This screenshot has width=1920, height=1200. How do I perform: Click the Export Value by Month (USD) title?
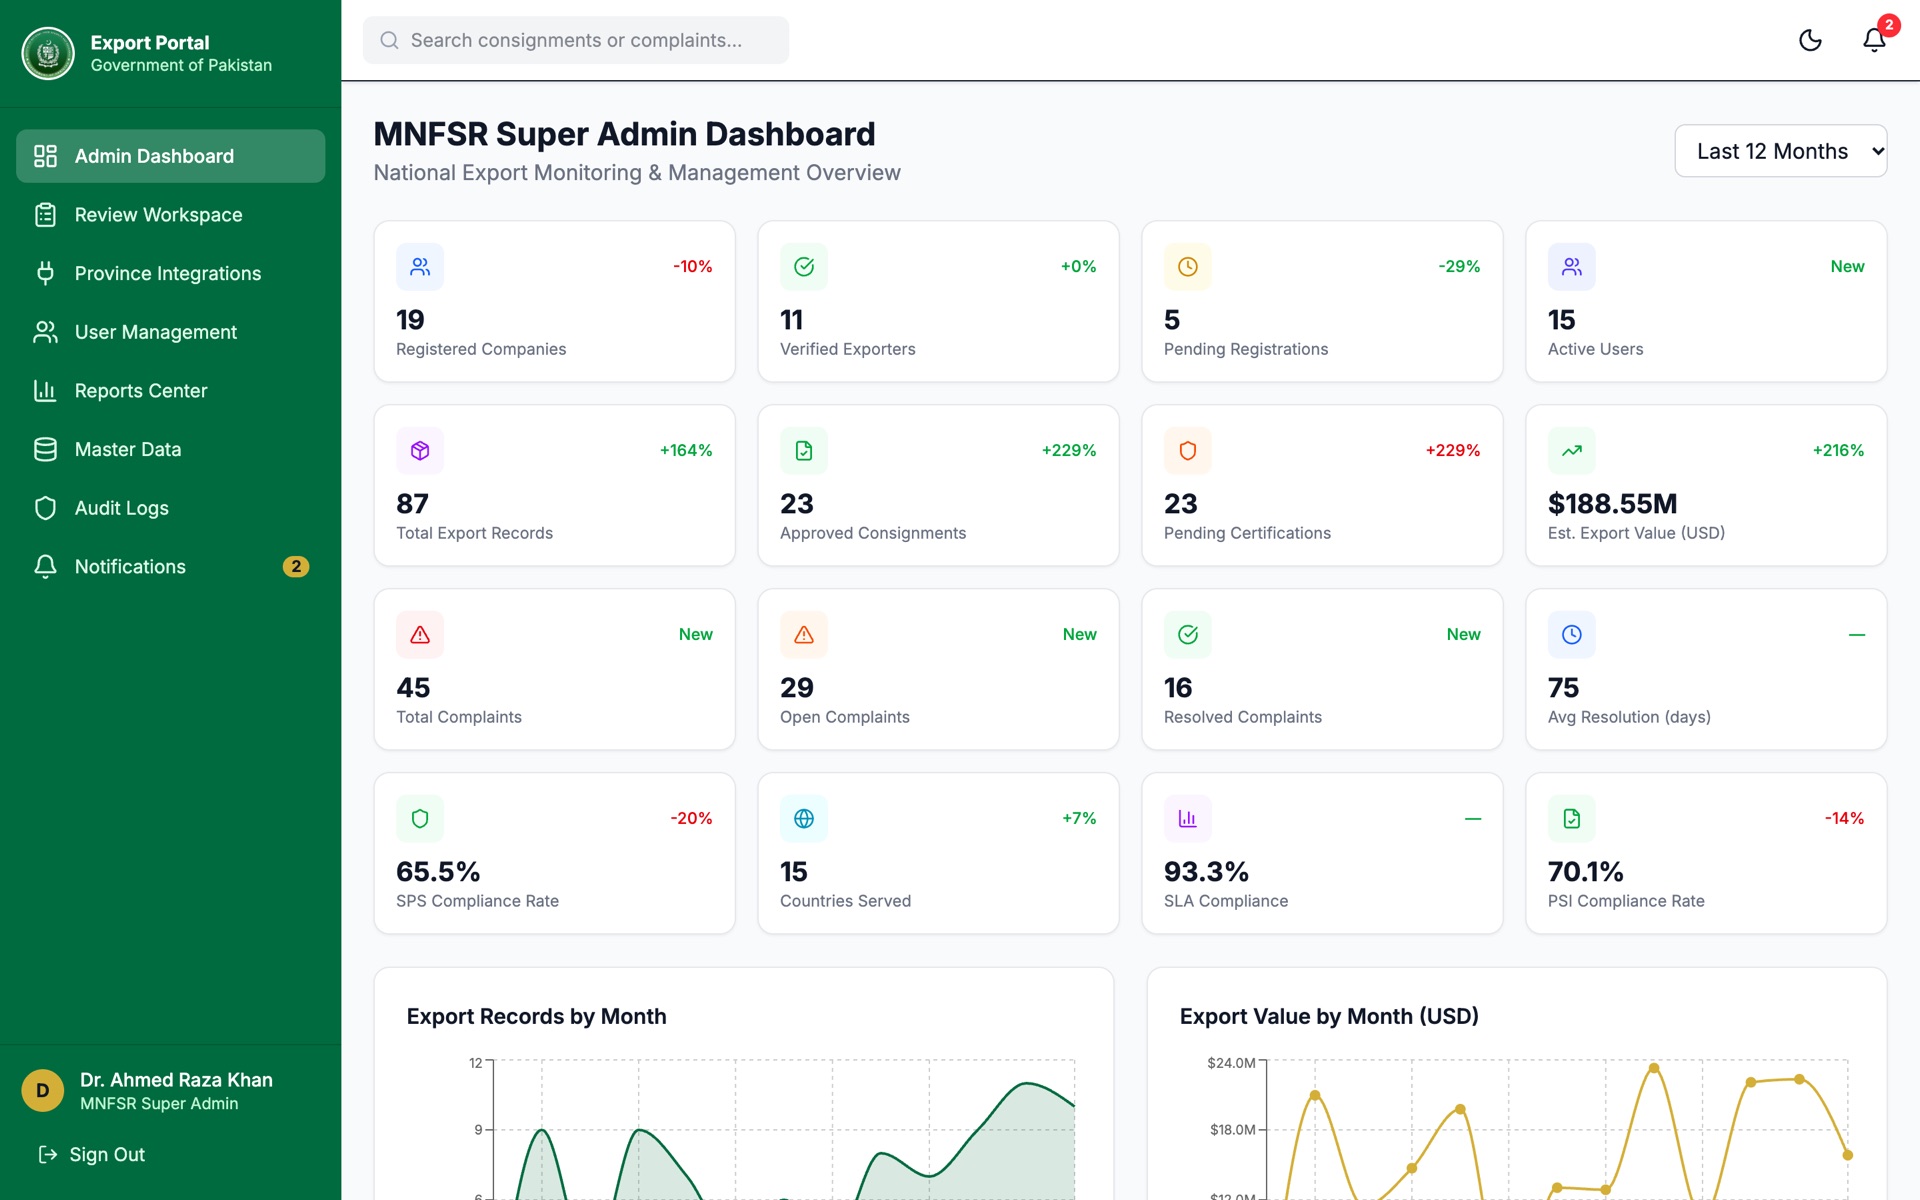pyautogui.click(x=1329, y=1016)
